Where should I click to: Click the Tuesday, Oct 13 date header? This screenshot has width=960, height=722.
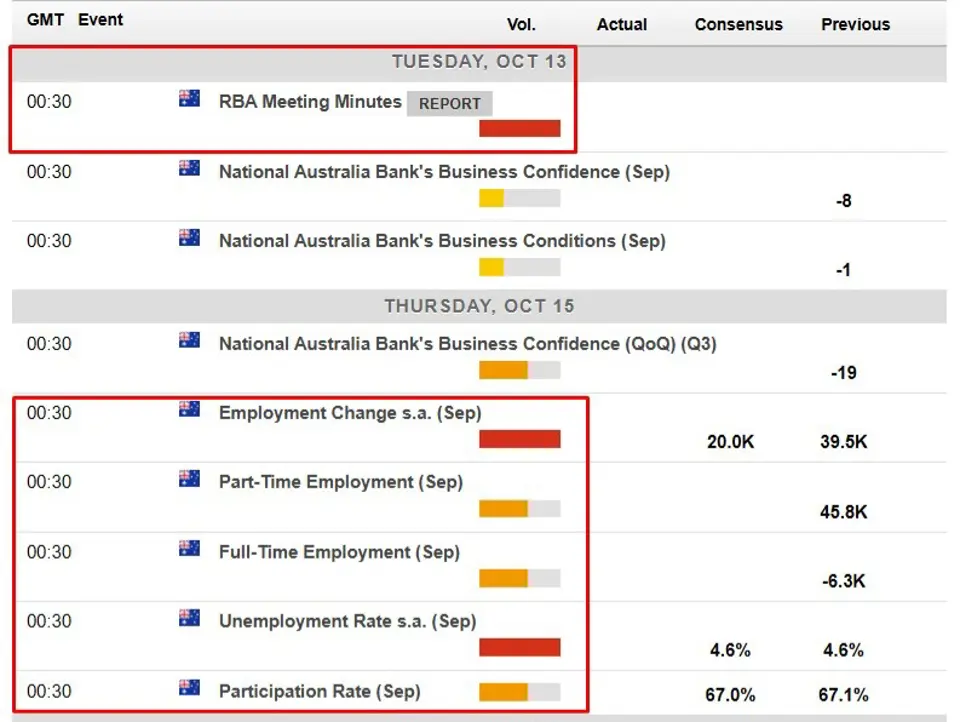click(479, 62)
